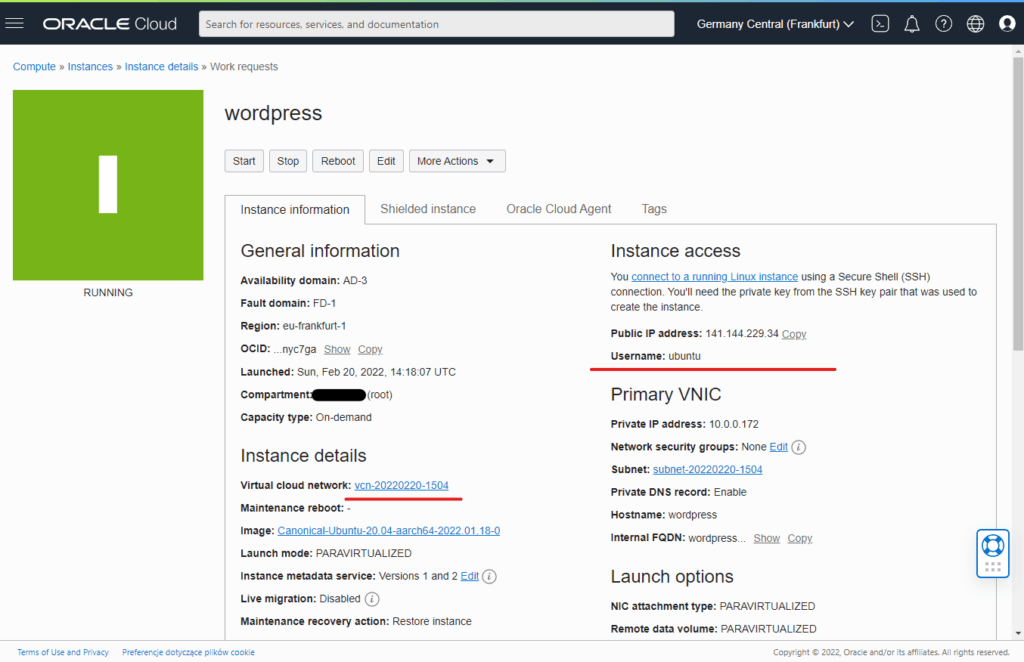Show the full Internal FQDN
The width and height of the screenshot is (1024, 662).
(767, 538)
